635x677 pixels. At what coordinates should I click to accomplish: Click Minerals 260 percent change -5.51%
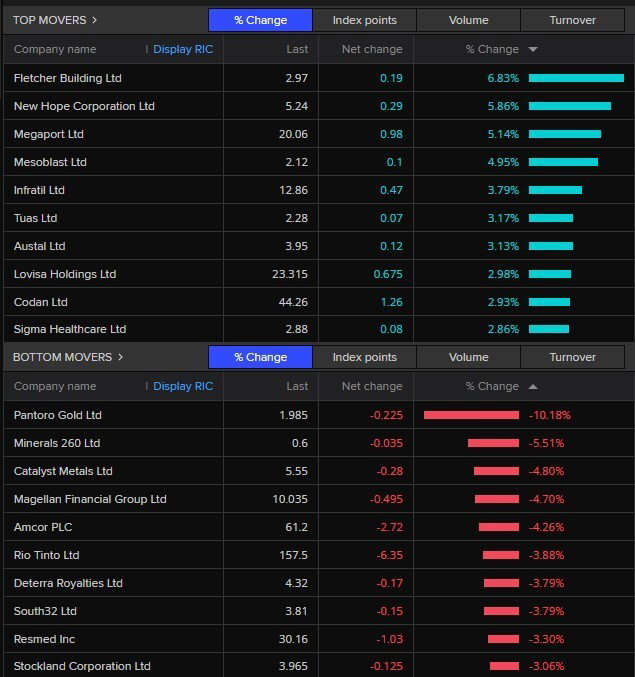[547, 443]
